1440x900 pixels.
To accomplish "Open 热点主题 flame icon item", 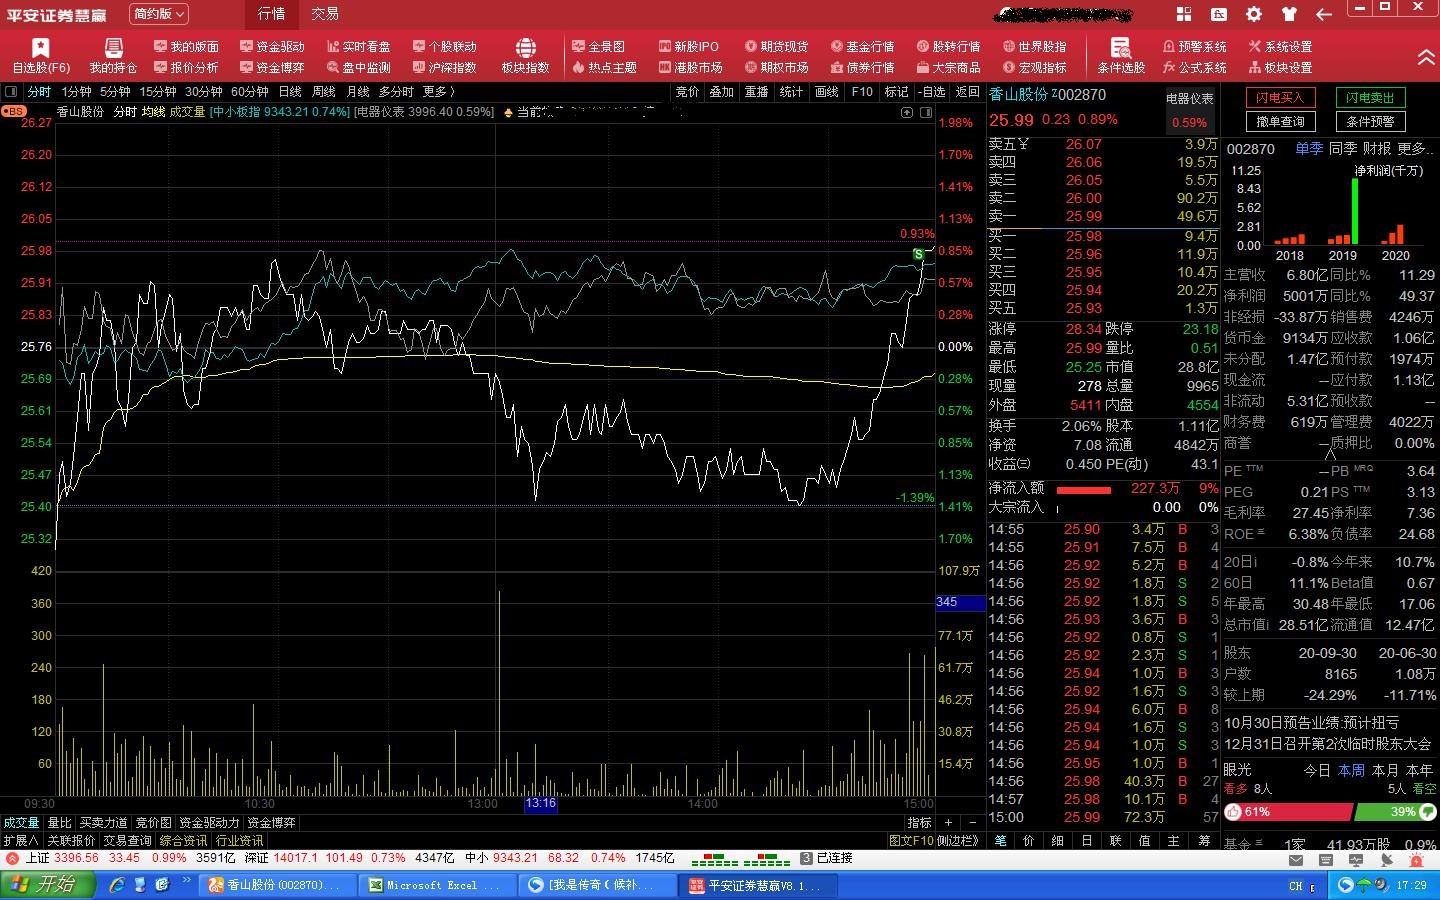I will click(604, 67).
